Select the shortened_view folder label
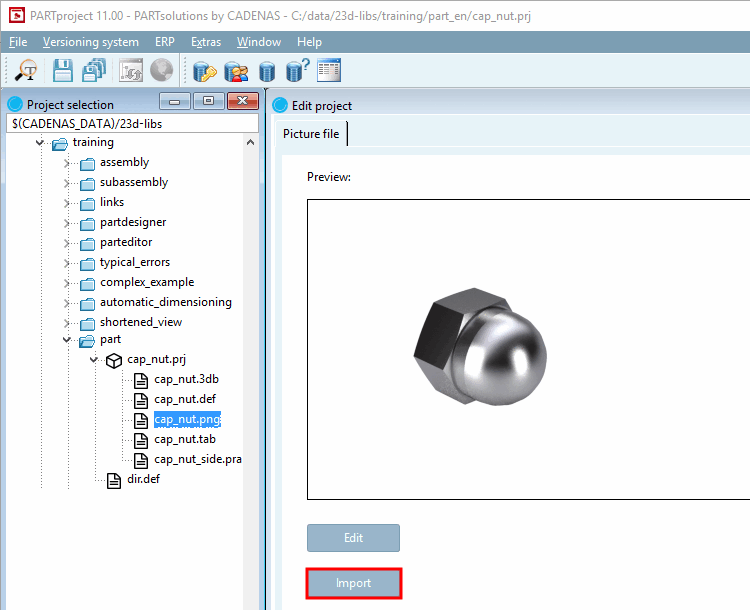 coord(141,322)
